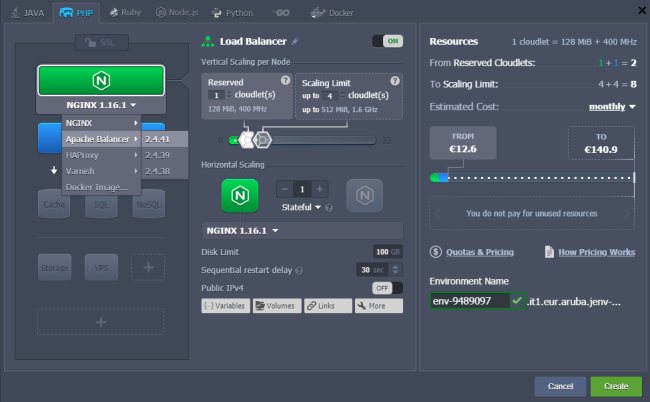This screenshot has height=402, width=650.
Task: Click the small plus extra-layer block
Action: point(148,268)
